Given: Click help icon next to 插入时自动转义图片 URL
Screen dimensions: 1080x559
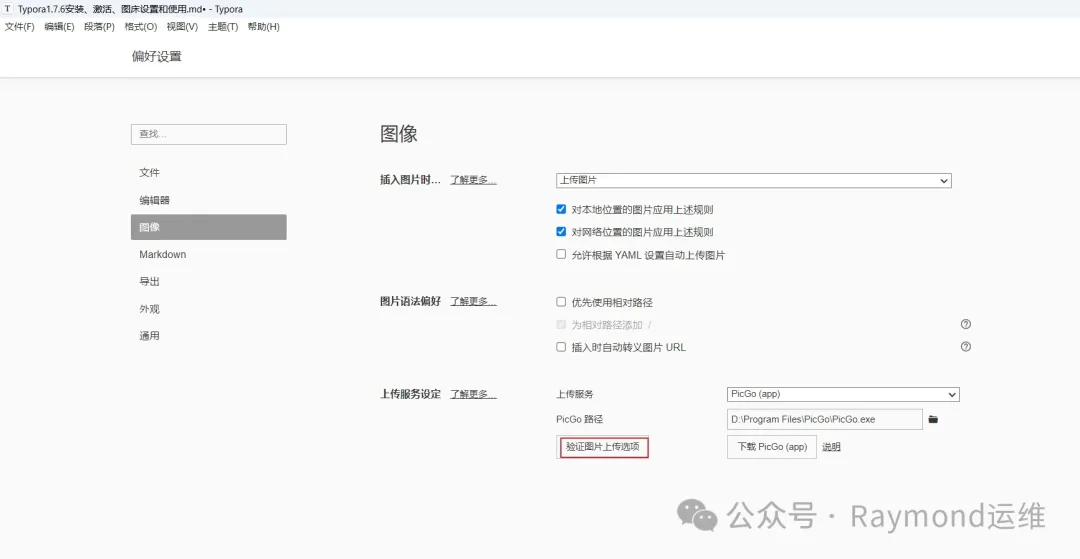Looking at the screenshot, I should click(x=966, y=347).
